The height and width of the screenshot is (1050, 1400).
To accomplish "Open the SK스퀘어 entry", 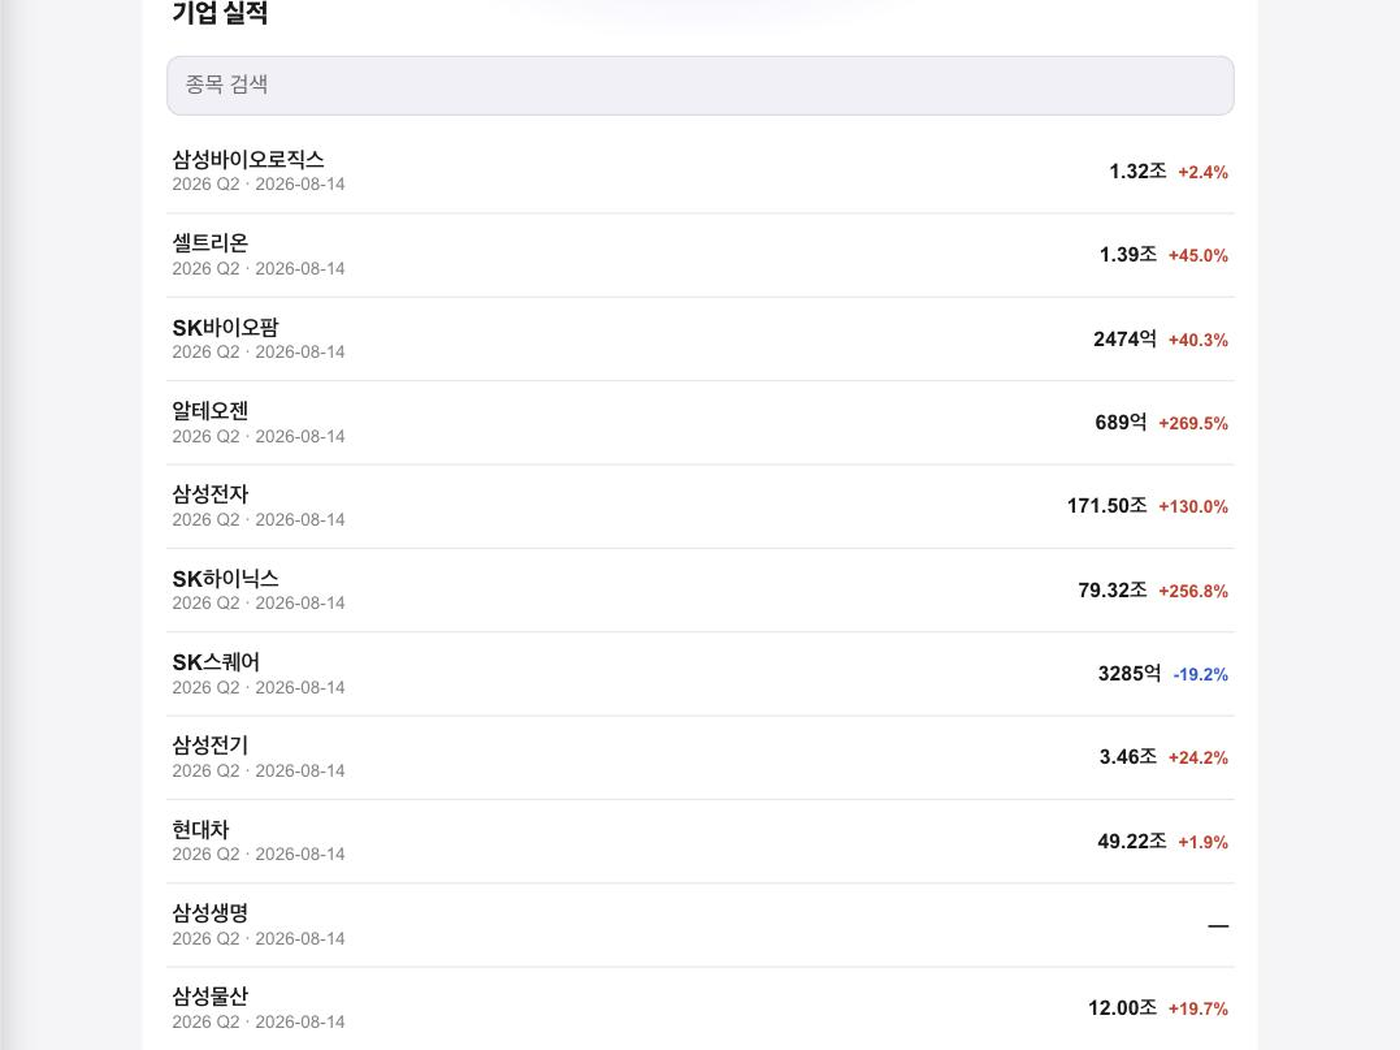I will pos(700,674).
